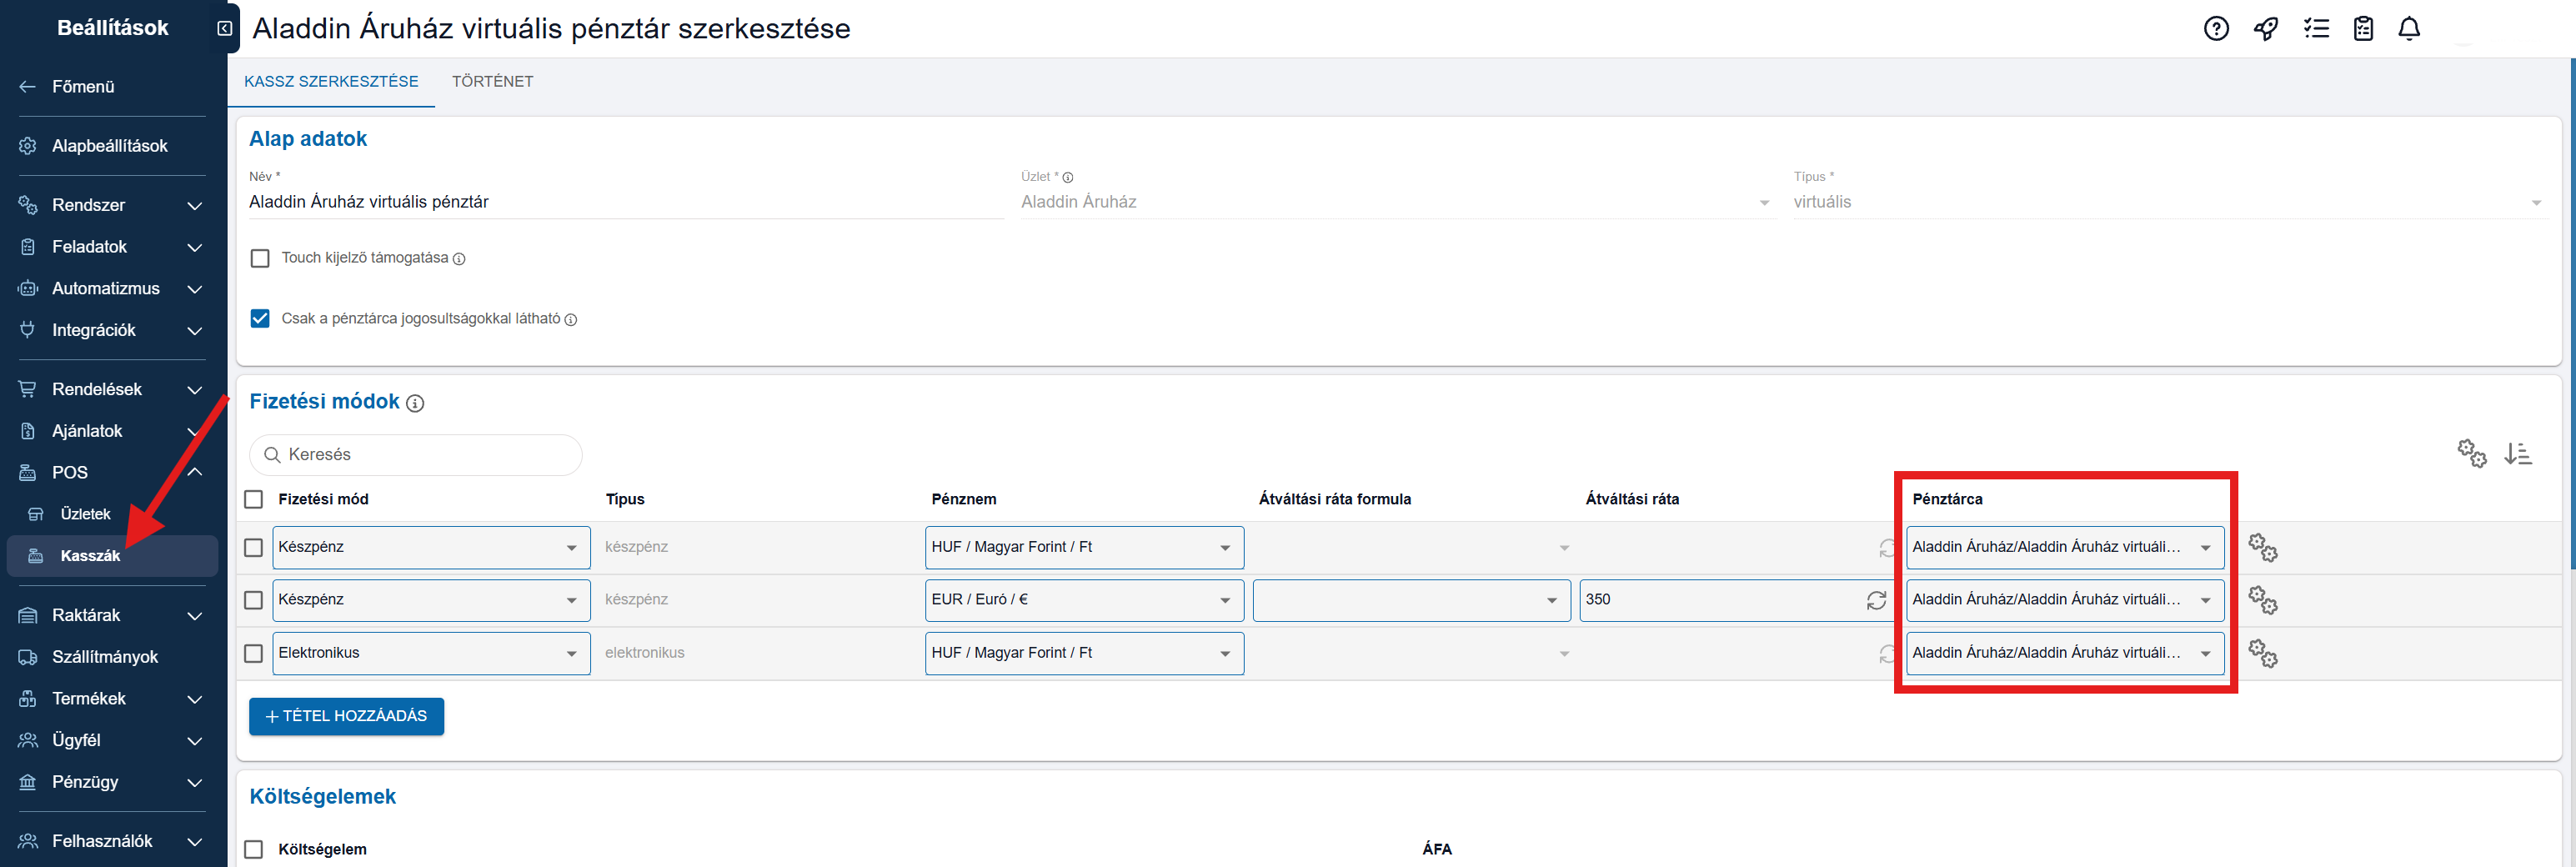Select all payment methods header checkbox

coord(254,499)
